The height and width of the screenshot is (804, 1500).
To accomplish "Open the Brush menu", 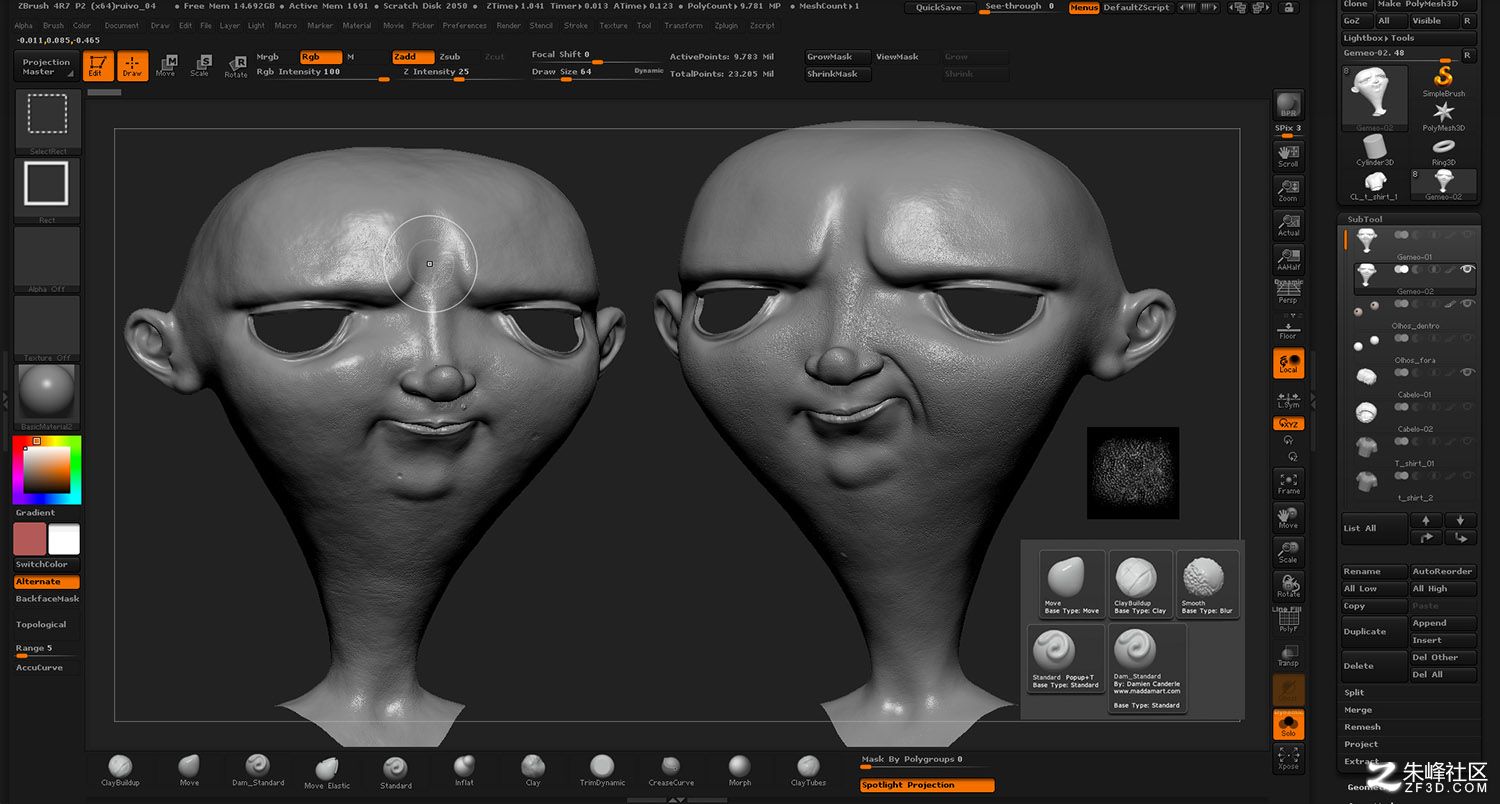I will point(53,26).
